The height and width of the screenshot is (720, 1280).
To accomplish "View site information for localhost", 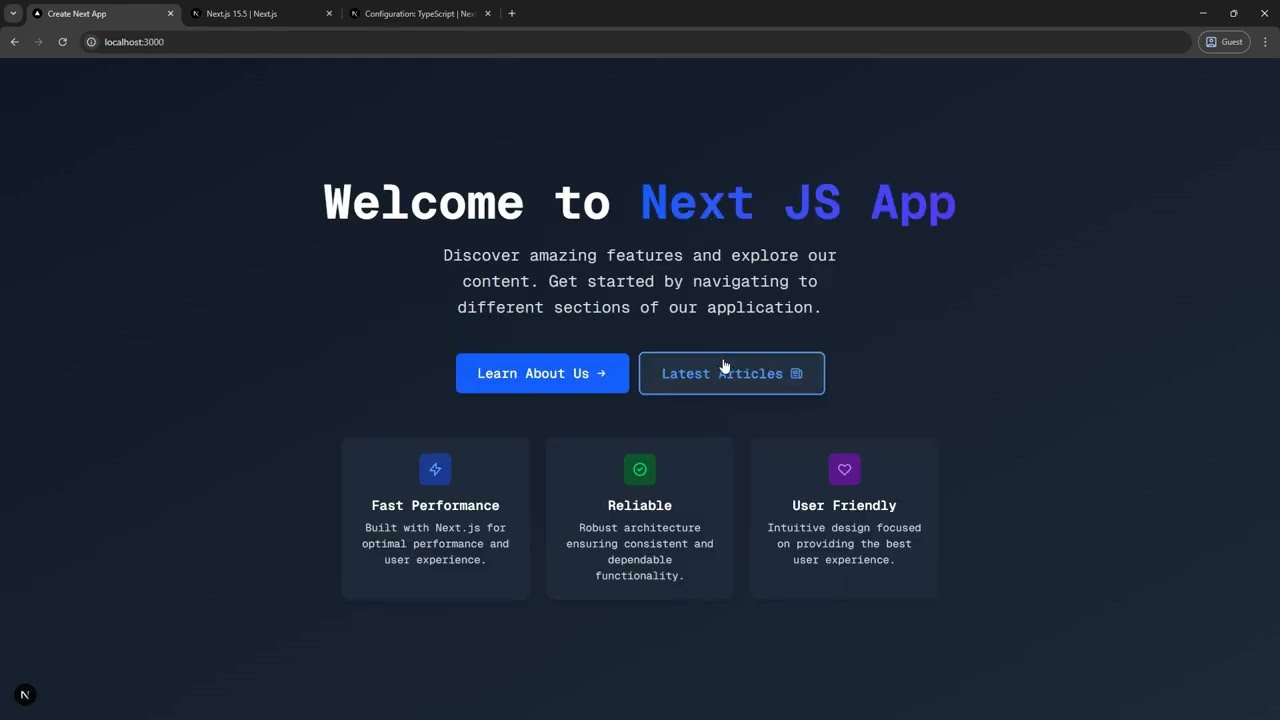I will pyautogui.click(x=91, y=42).
